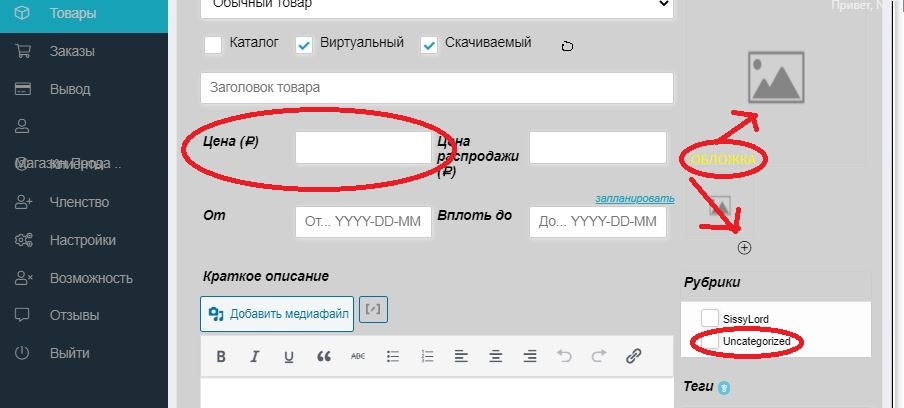Click the Underline formatting icon
904x408 pixels.
[x=289, y=356]
